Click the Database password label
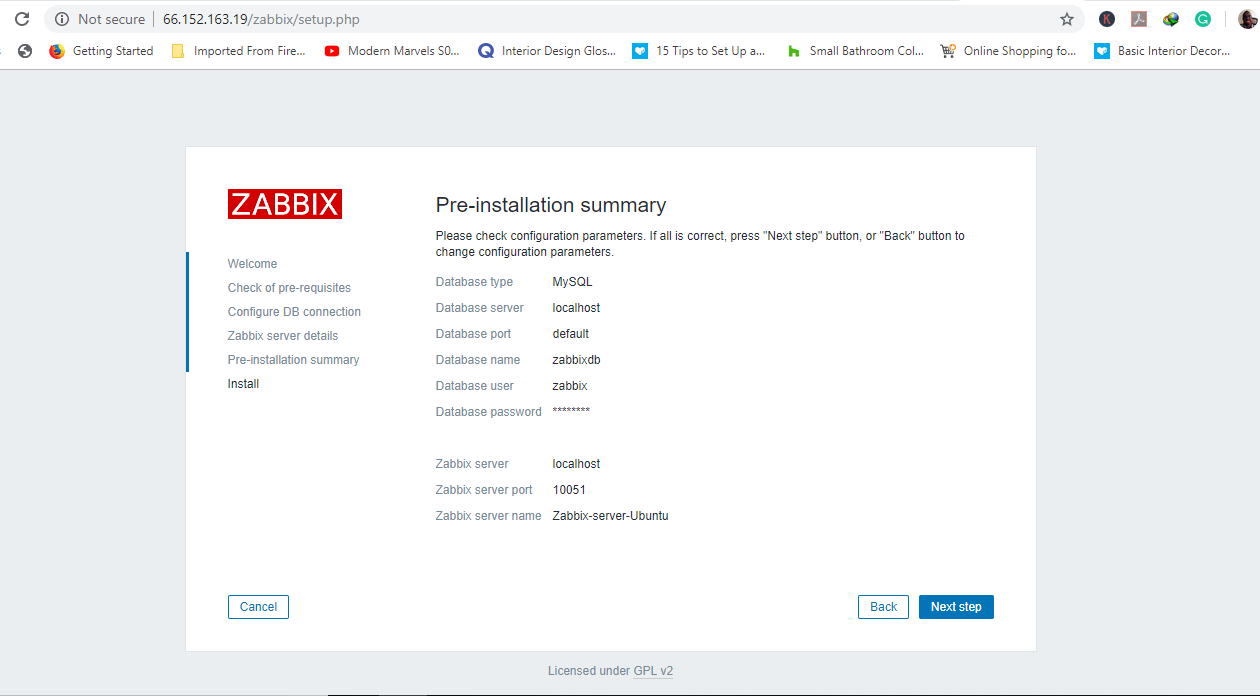 [489, 412]
